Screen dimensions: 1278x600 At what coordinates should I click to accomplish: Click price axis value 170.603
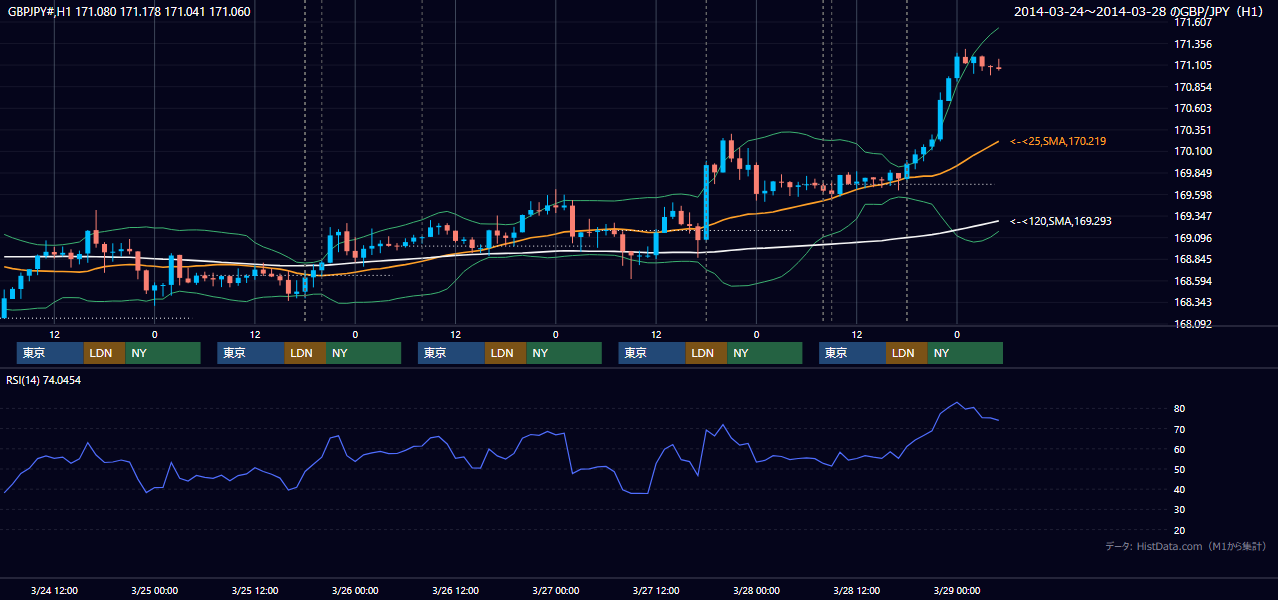(1193, 109)
